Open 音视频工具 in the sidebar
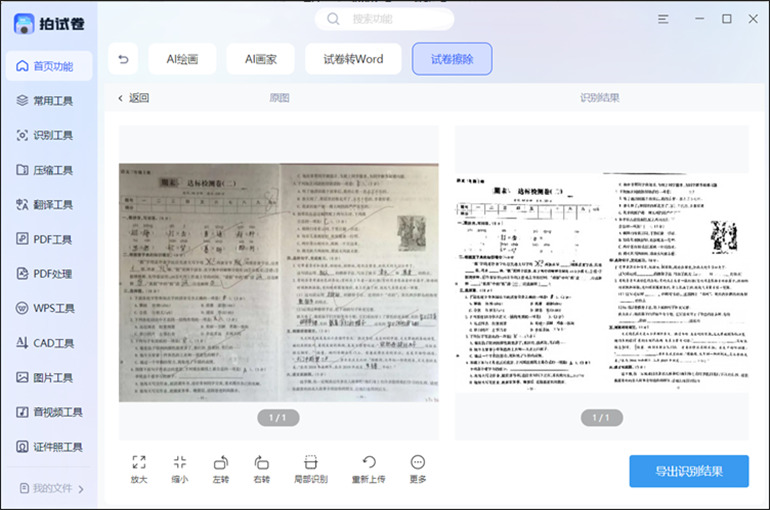The height and width of the screenshot is (510, 770). click(49, 412)
